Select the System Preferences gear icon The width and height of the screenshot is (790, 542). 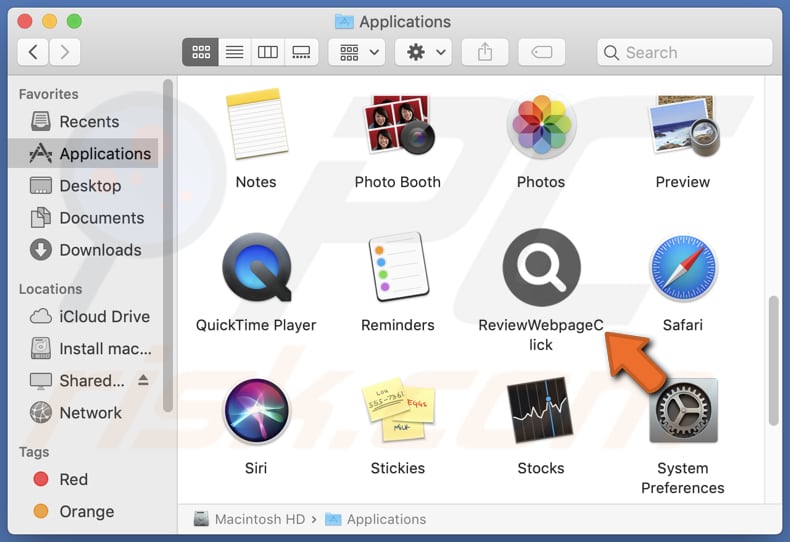[x=683, y=410]
